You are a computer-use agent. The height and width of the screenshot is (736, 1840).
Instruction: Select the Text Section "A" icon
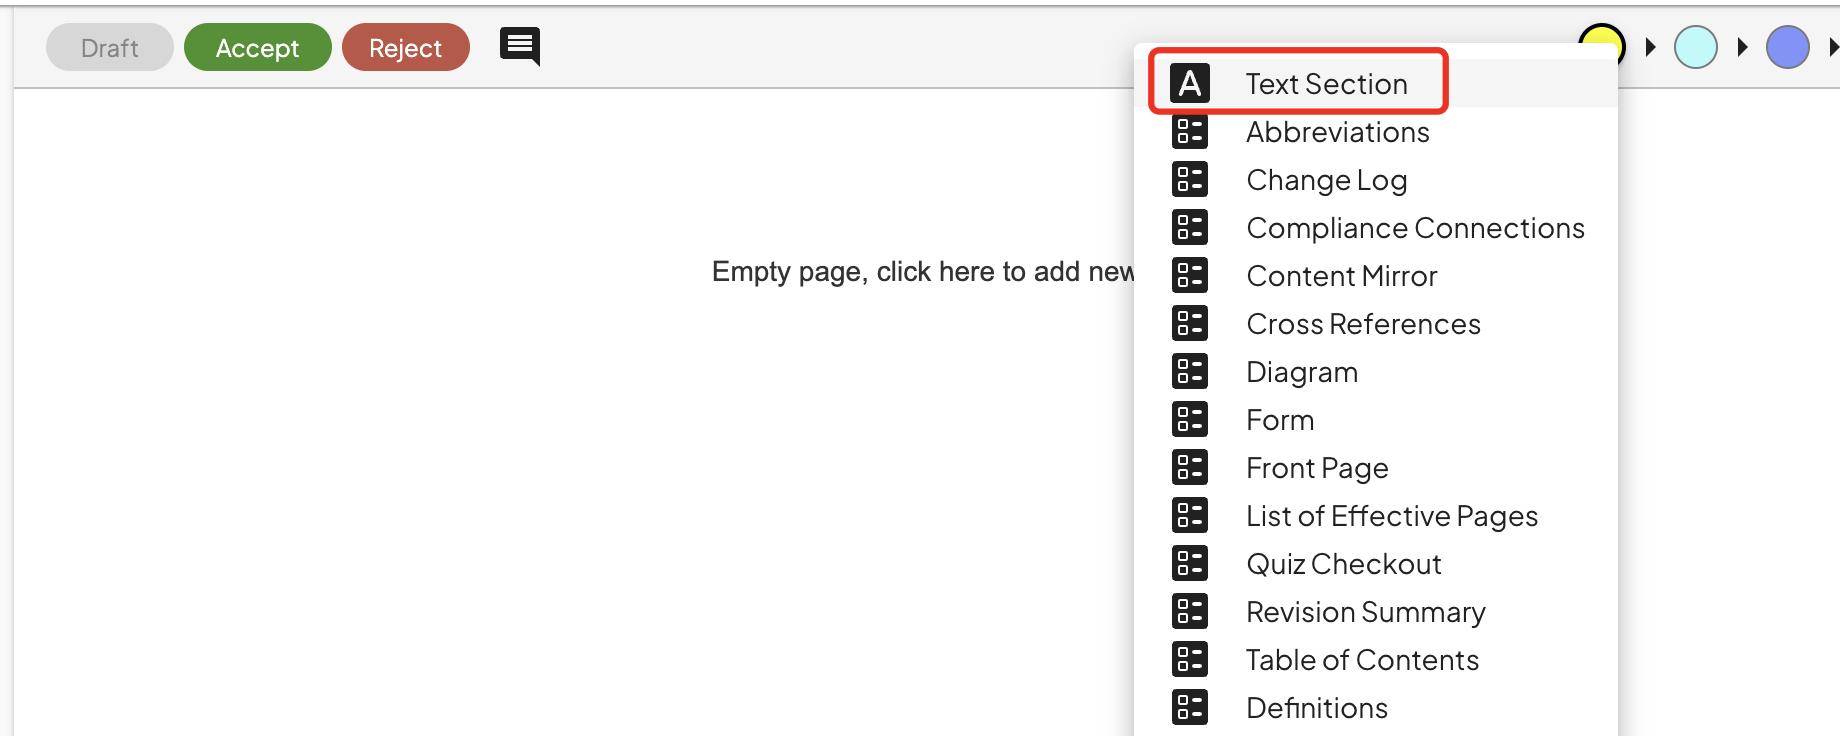(1189, 83)
